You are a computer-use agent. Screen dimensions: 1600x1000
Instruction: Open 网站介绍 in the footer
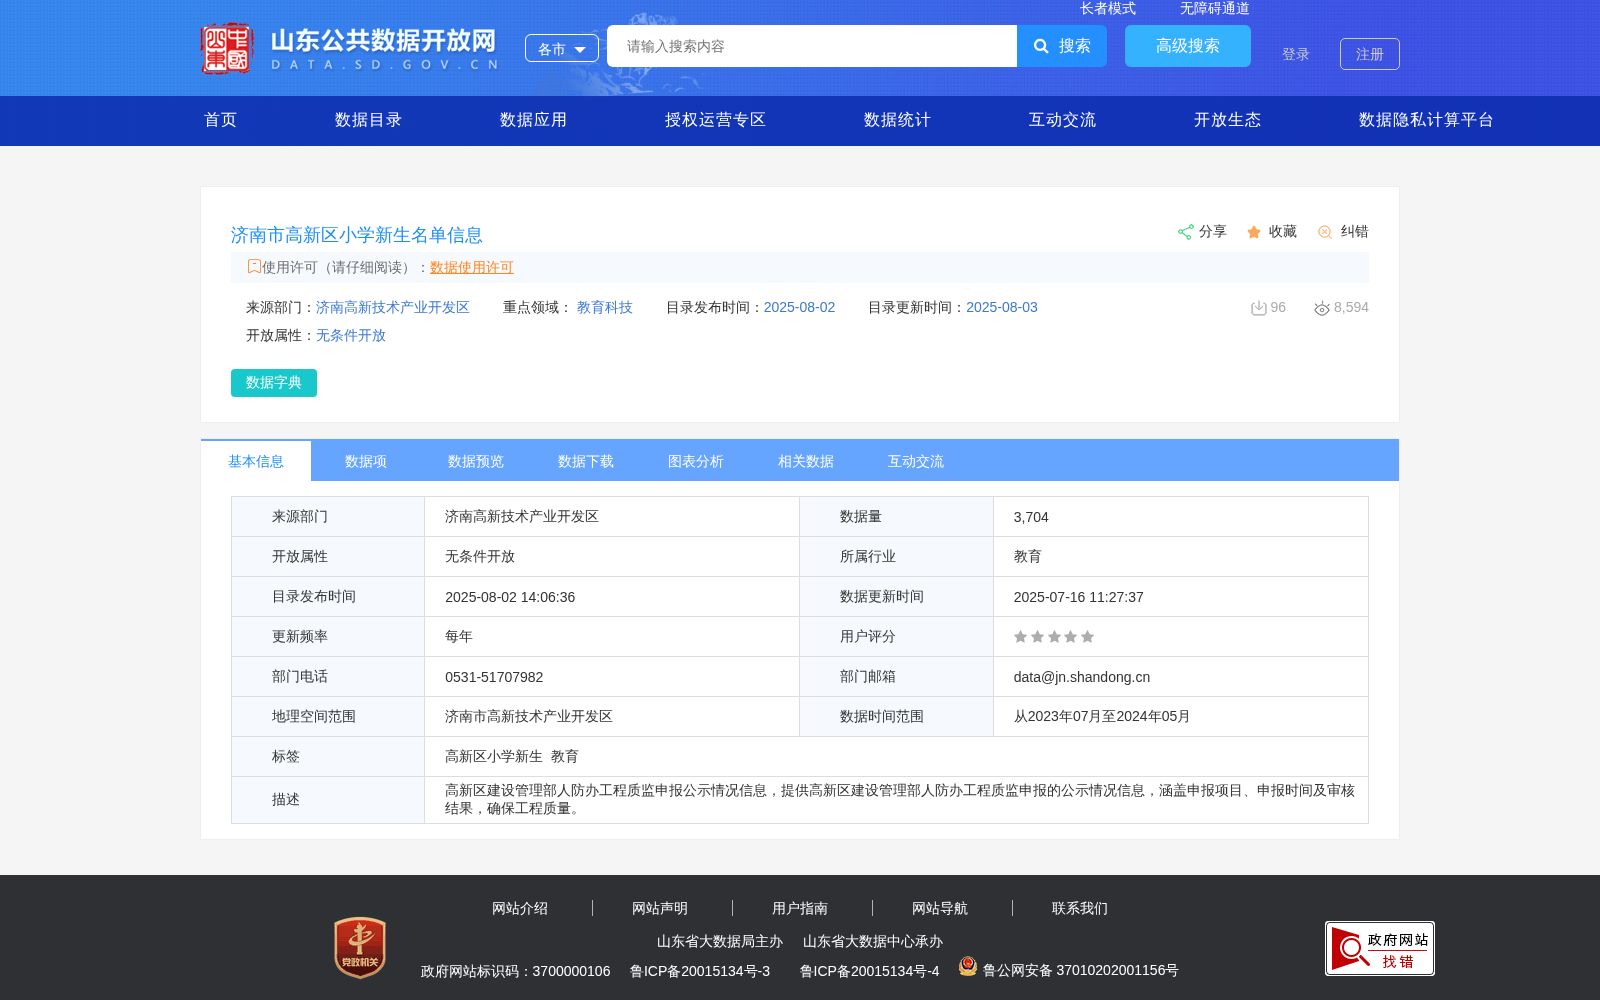coord(520,908)
